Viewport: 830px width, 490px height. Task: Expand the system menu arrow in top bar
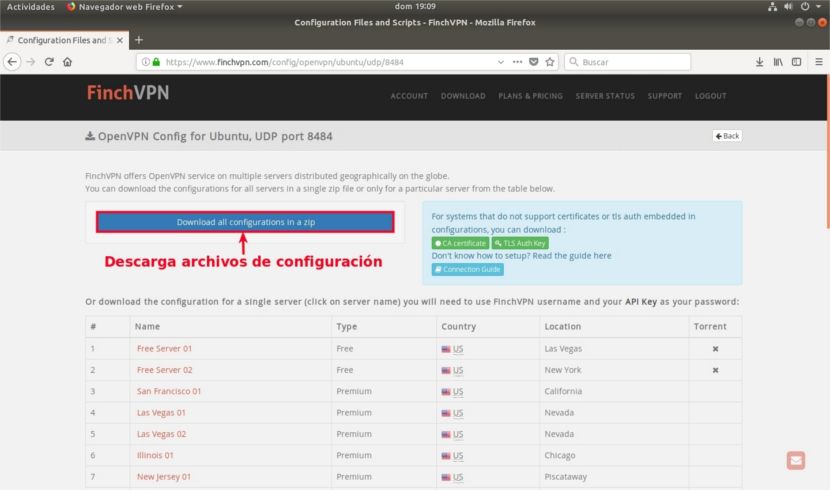pyautogui.click(x=818, y=6)
